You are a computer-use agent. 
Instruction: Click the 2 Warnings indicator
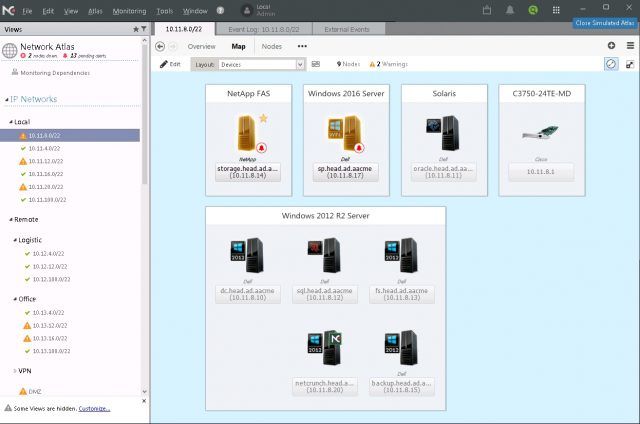(x=389, y=64)
